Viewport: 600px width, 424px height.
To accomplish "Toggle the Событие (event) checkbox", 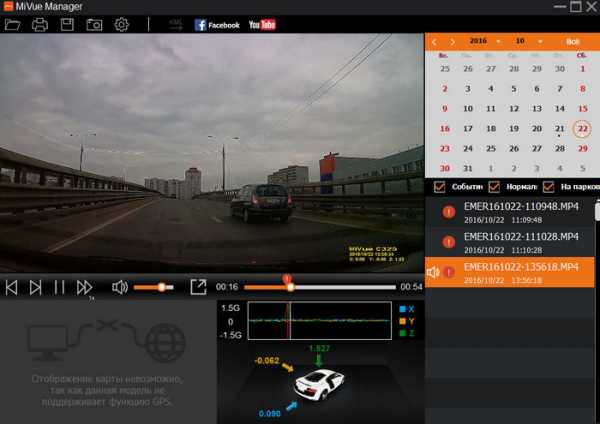I will [x=440, y=186].
